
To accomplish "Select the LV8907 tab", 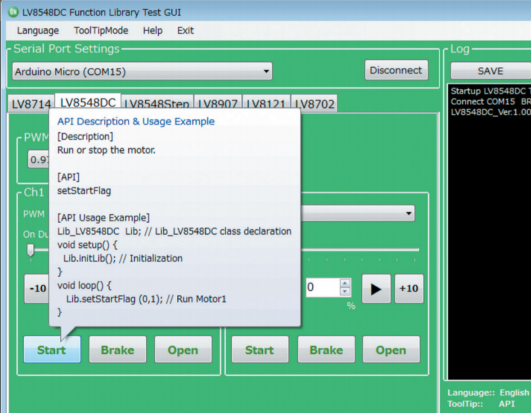I will pos(217,104).
